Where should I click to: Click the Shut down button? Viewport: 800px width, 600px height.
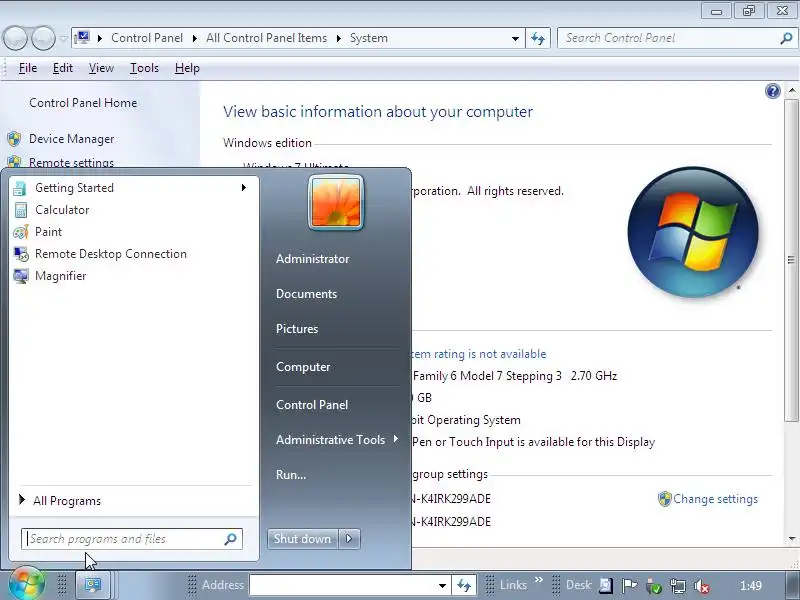tap(302, 539)
